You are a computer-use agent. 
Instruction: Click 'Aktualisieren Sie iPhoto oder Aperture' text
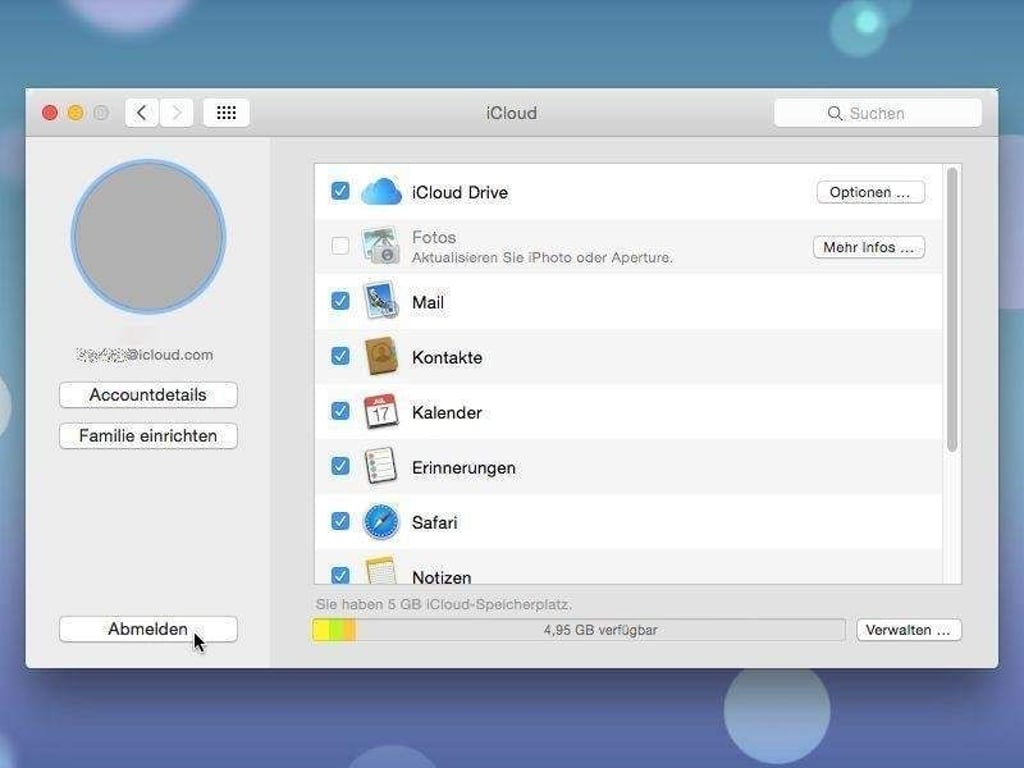pyautogui.click(x=542, y=257)
